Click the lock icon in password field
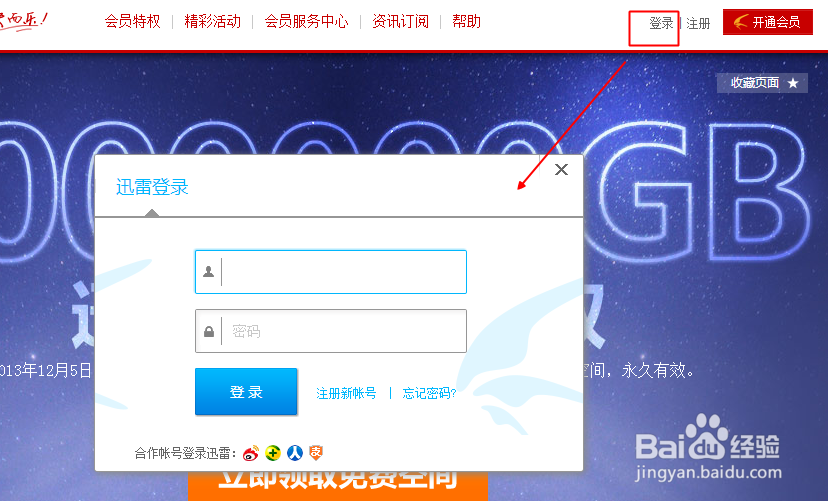The height and width of the screenshot is (501, 828). click(209, 331)
